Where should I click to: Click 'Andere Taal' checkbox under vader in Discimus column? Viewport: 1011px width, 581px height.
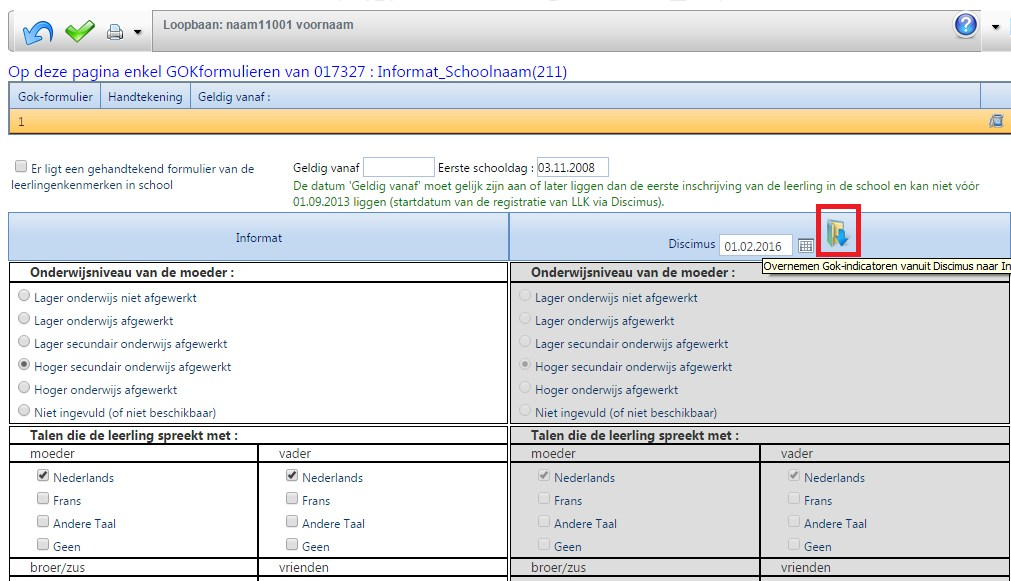point(794,521)
